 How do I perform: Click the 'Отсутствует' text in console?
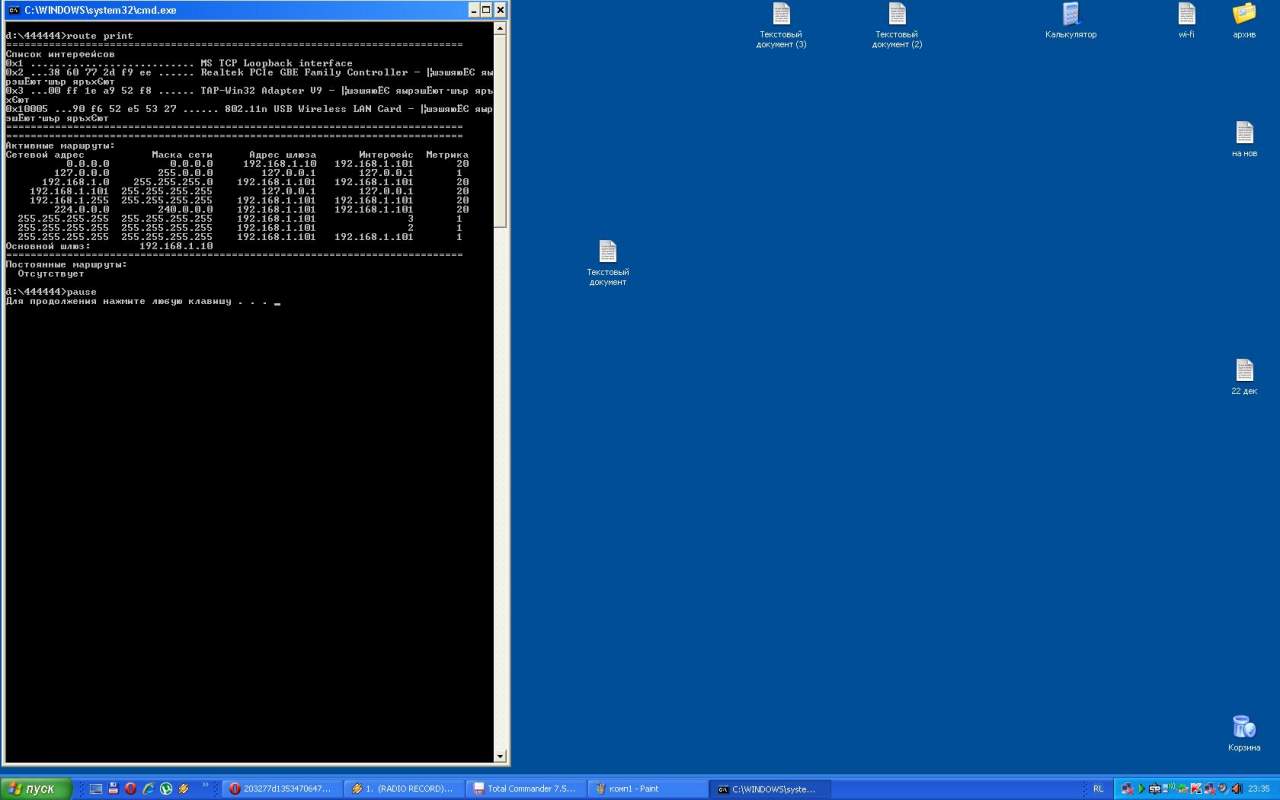click(x=51, y=274)
